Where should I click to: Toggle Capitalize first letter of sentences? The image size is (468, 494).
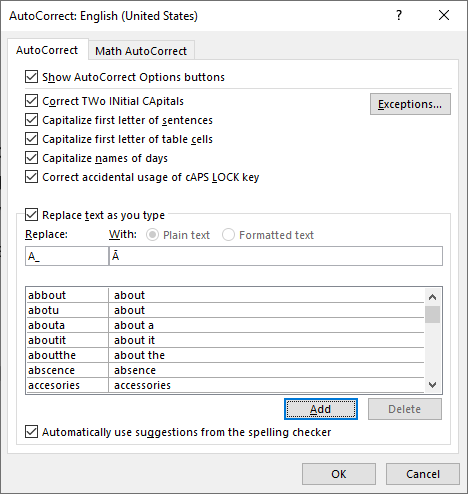pyautogui.click(x=32, y=120)
